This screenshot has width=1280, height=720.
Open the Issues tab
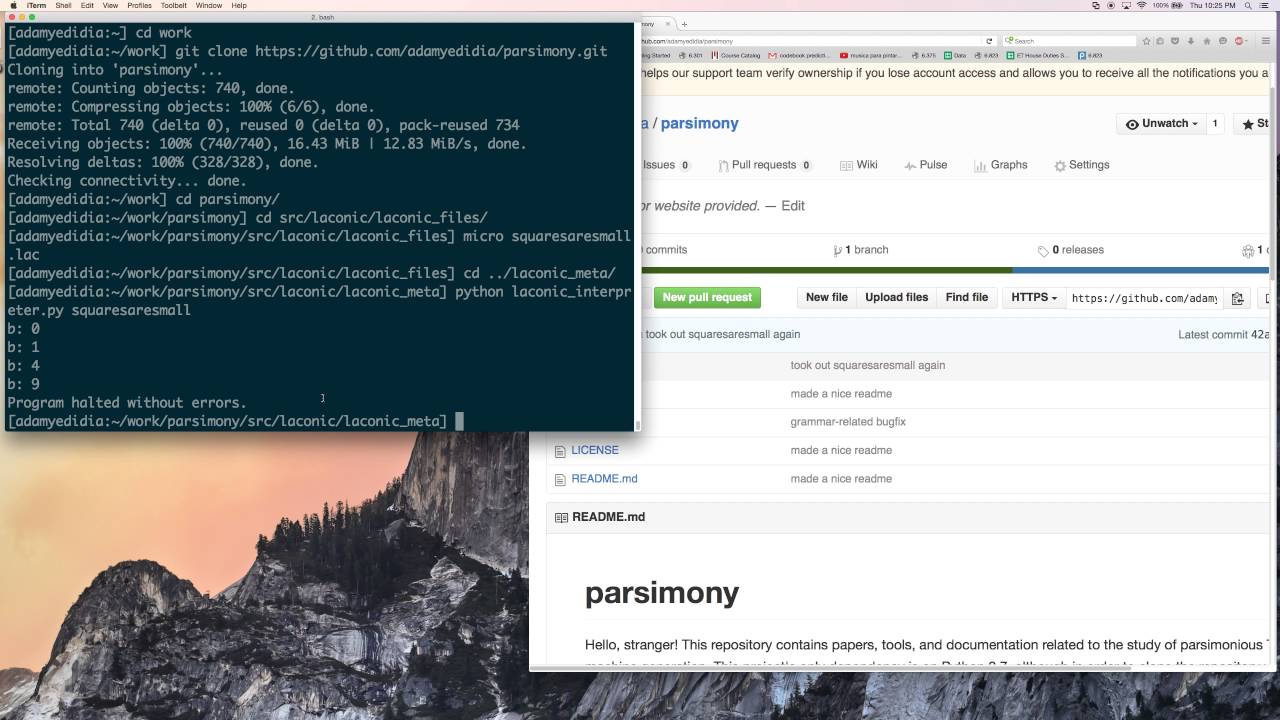tap(665, 165)
